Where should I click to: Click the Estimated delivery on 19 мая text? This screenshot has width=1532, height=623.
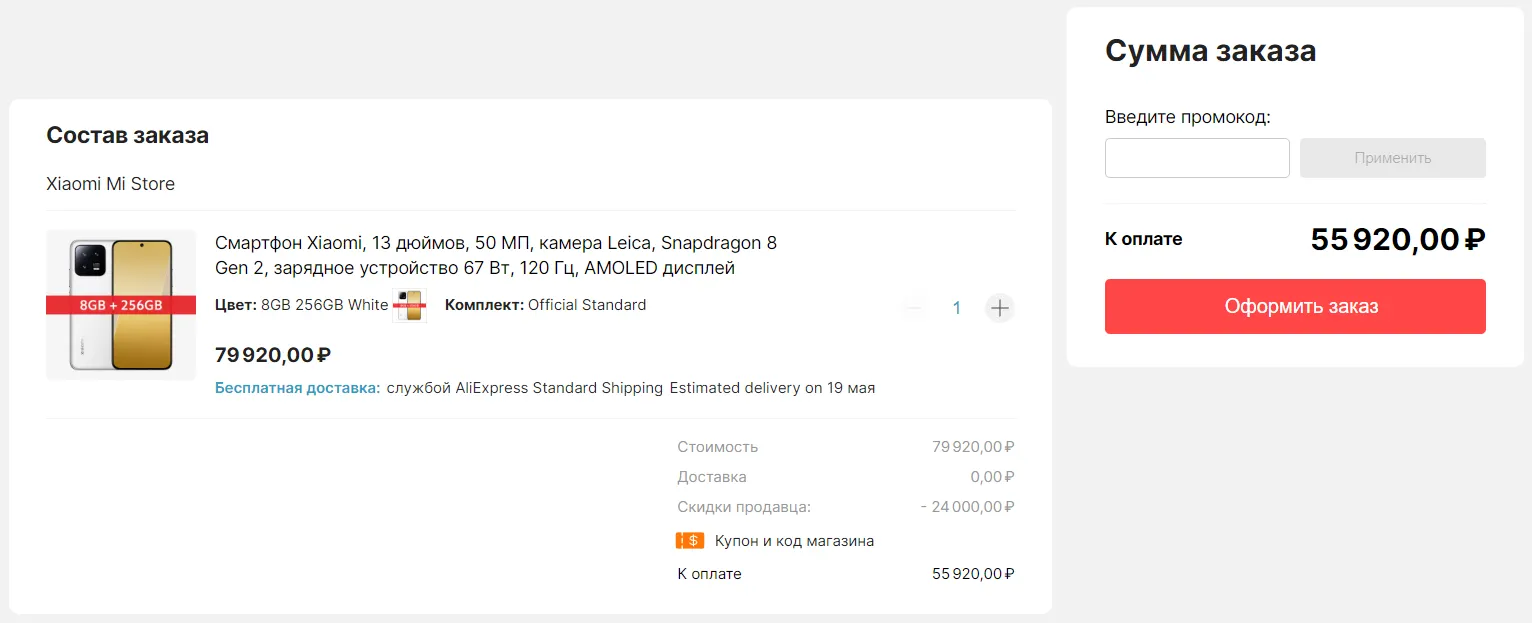click(772, 388)
